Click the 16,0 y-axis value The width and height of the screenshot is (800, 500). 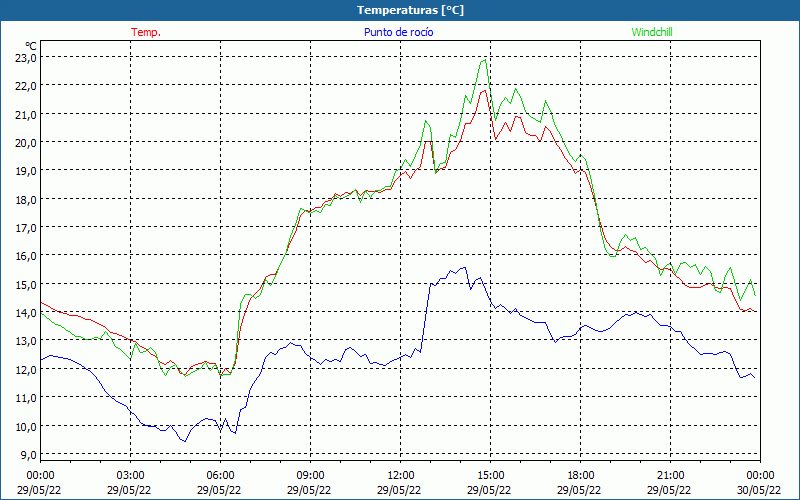click(x=26, y=256)
